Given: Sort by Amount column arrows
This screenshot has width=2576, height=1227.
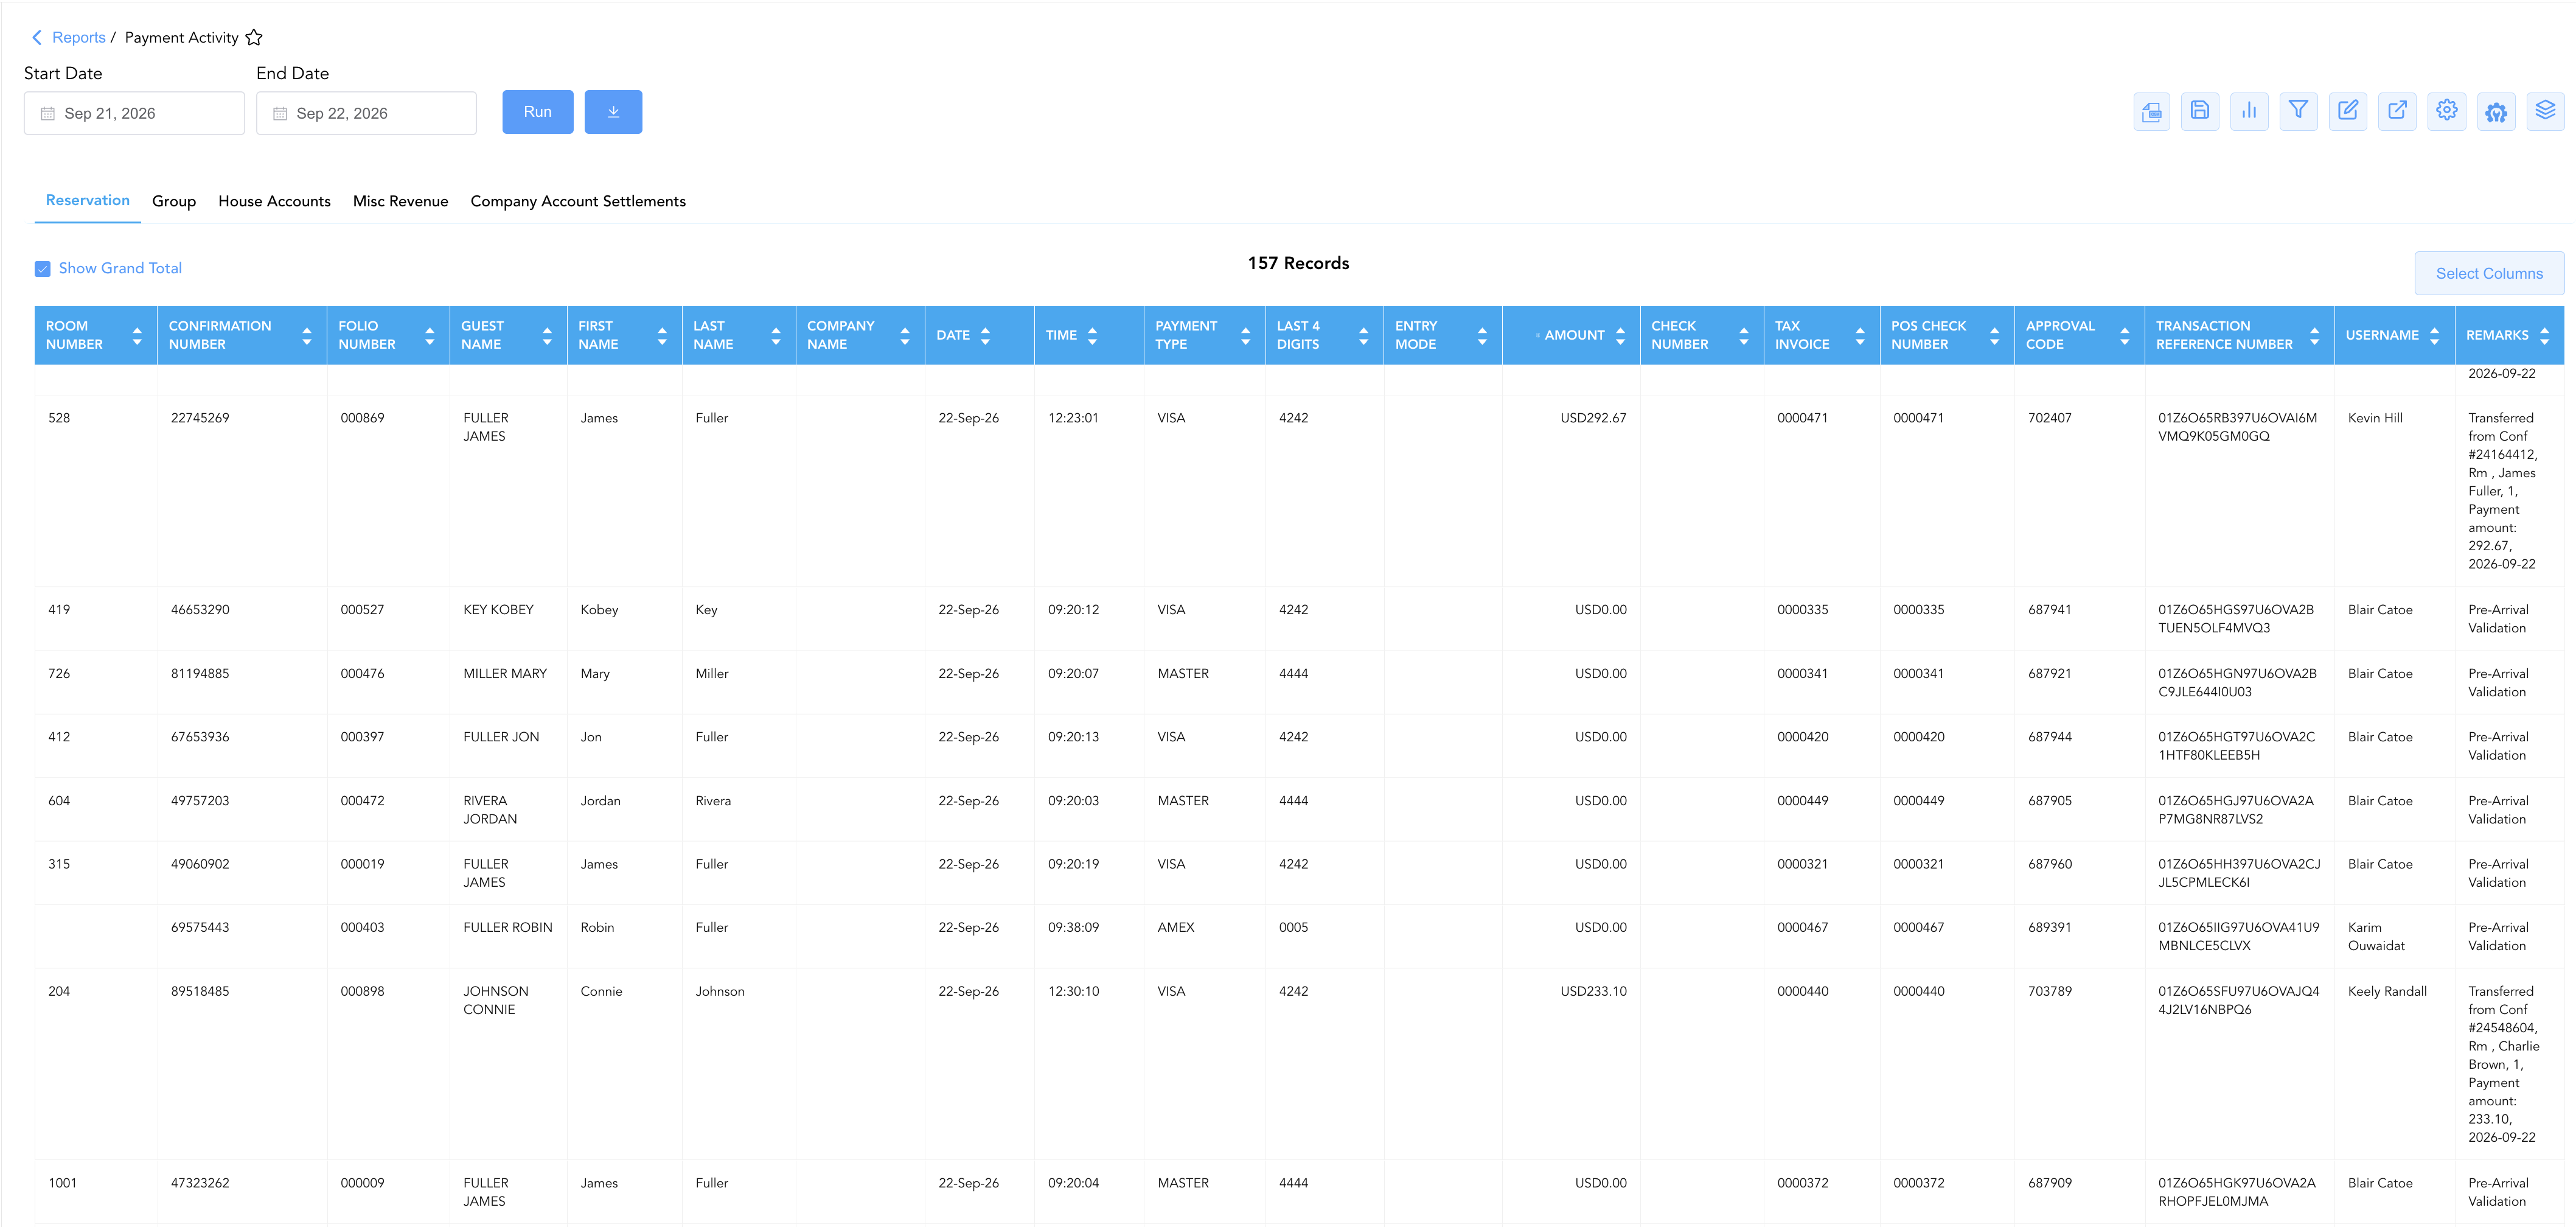Looking at the screenshot, I should pos(1620,335).
